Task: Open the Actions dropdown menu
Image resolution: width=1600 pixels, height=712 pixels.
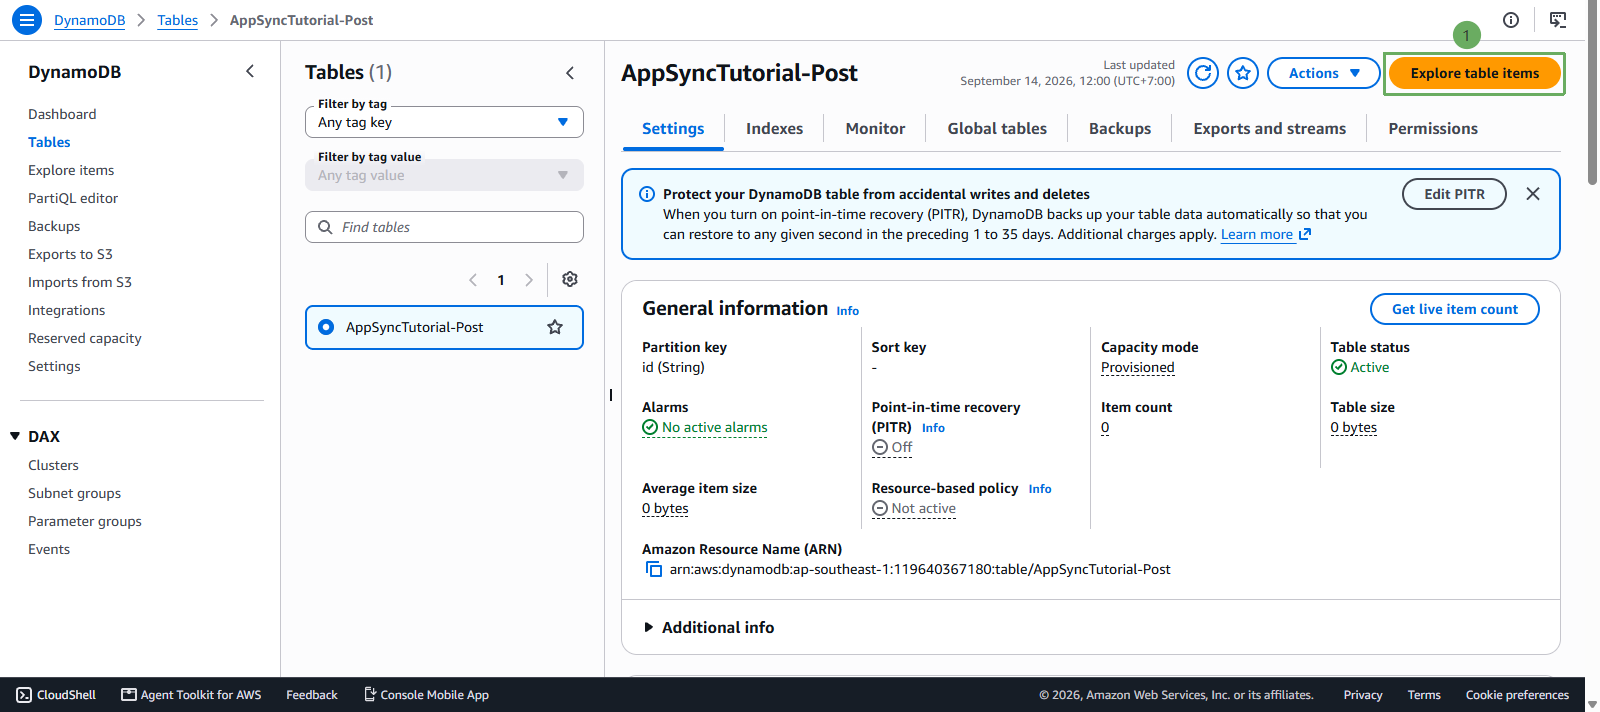Action: [1324, 73]
